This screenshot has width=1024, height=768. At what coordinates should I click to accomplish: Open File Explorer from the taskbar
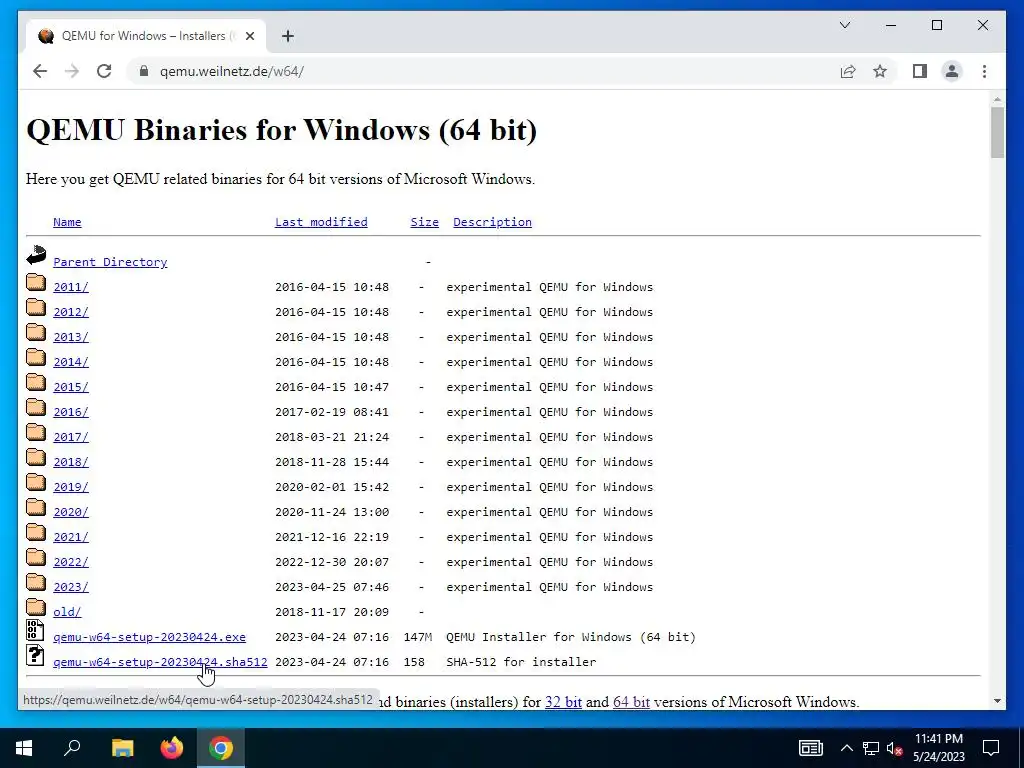(x=122, y=748)
